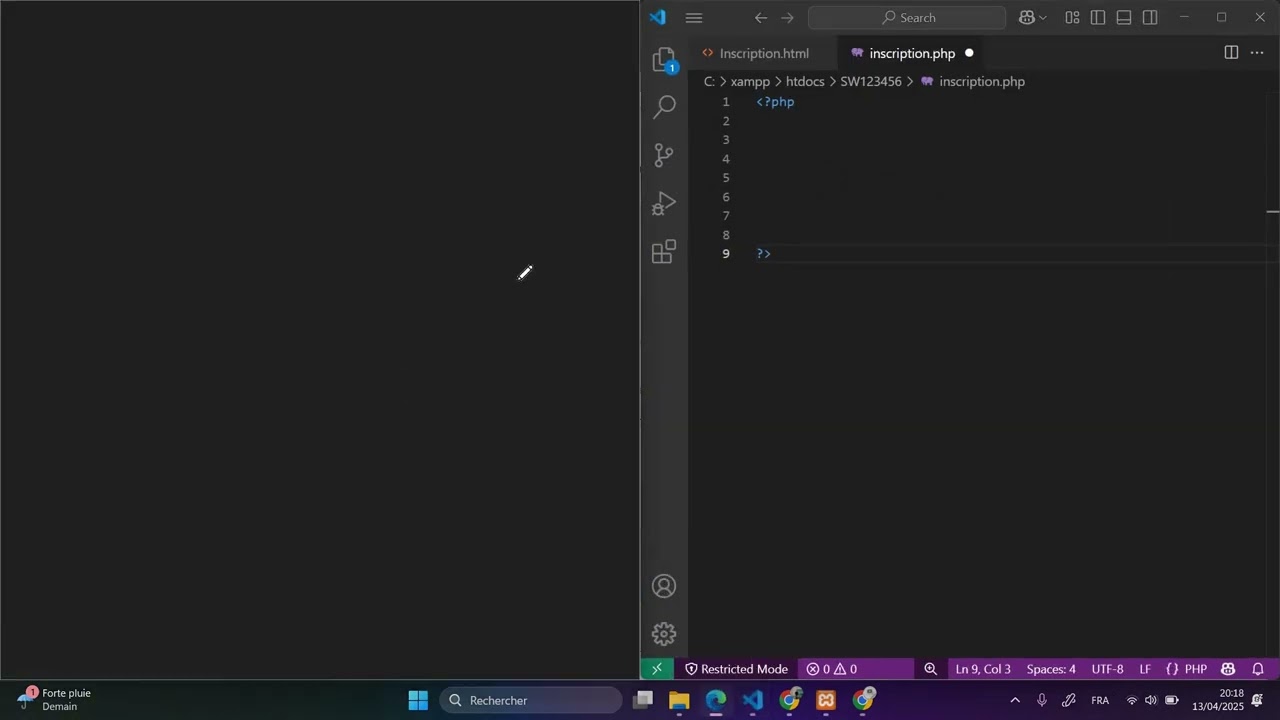This screenshot has width=1280, height=720.
Task: Open the Accounts menu in activity bar
Action: (x=664, y=586)
